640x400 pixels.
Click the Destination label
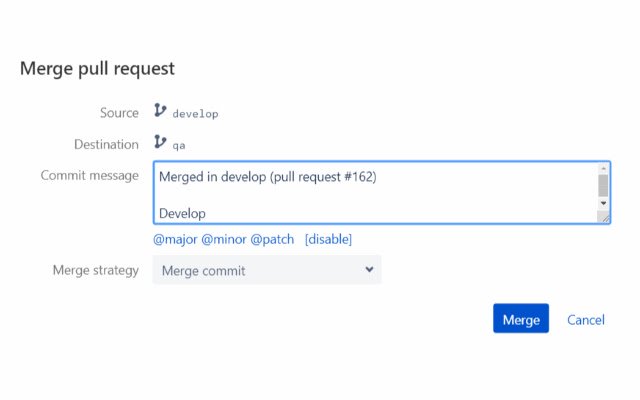(106, 144)
